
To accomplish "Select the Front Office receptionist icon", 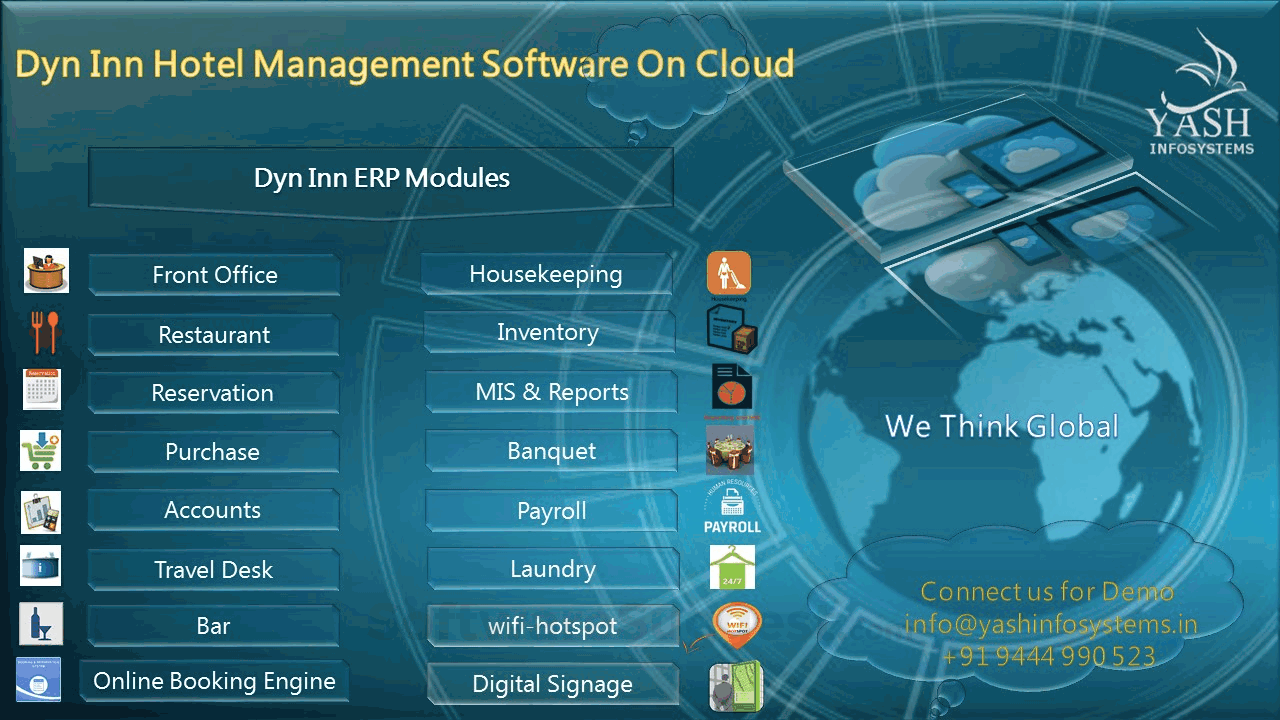I will pyautogui.click(x=45, y=271).
